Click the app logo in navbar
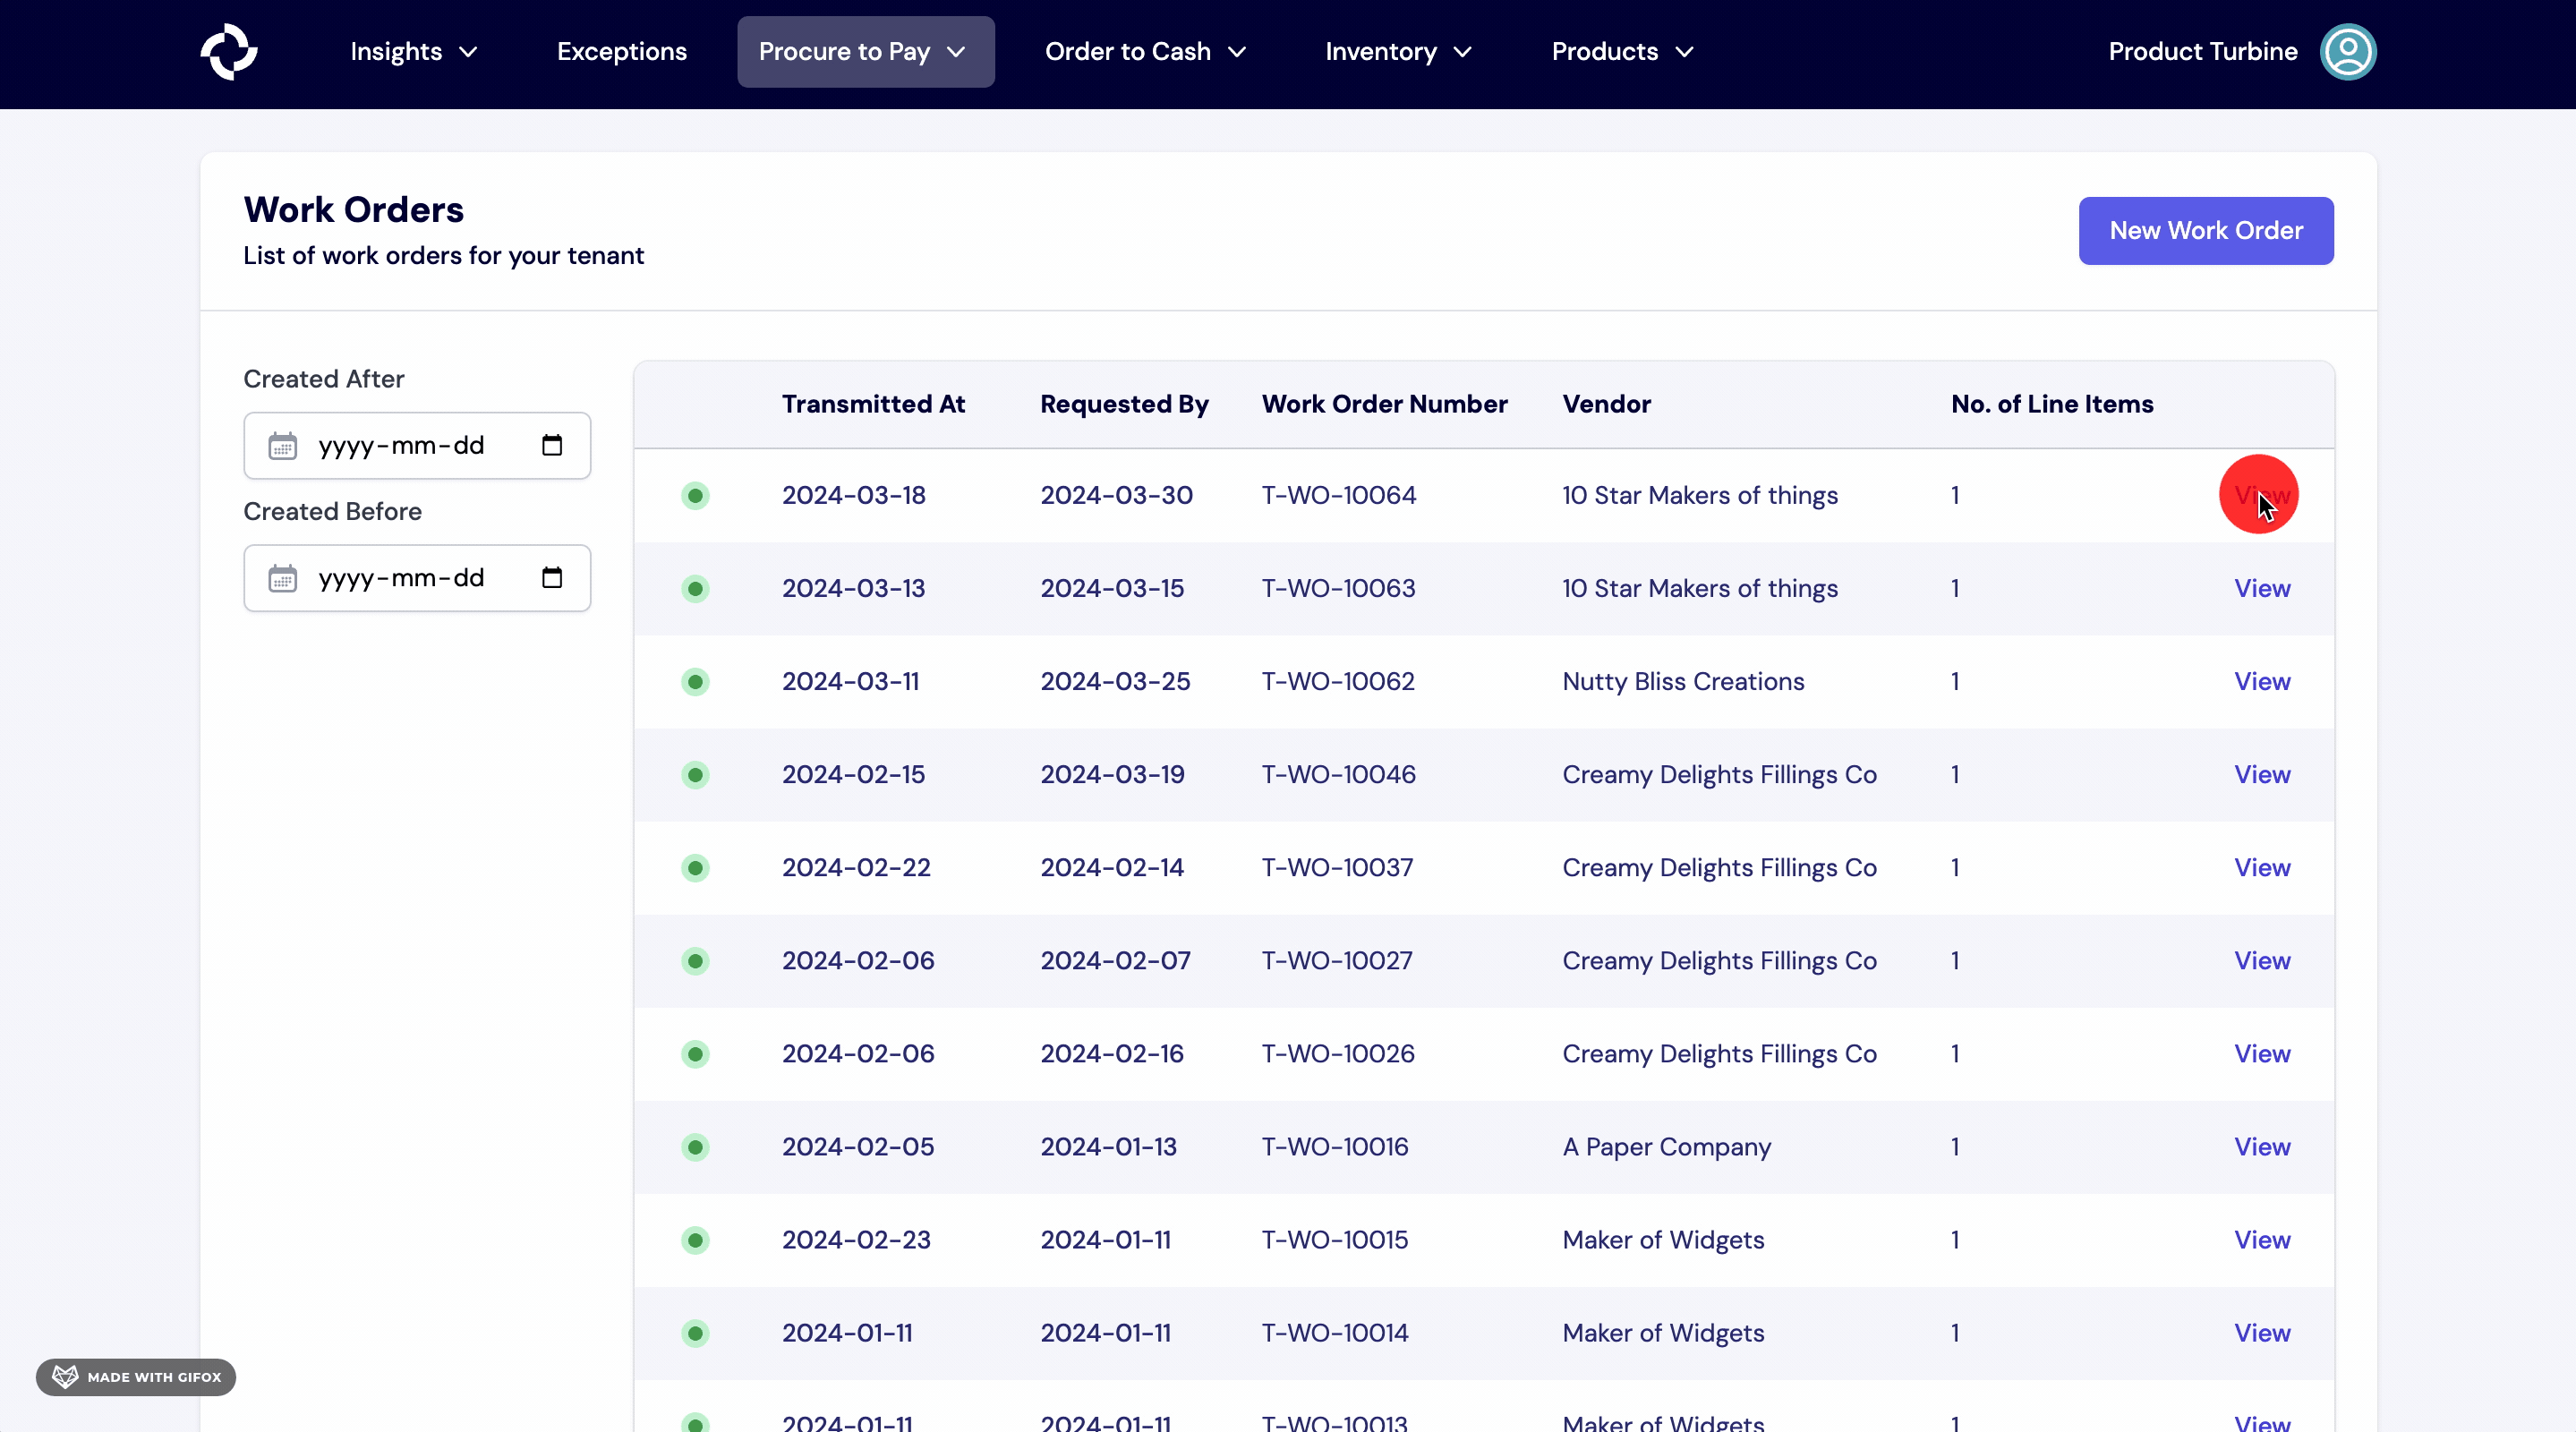 click(229, 51)
